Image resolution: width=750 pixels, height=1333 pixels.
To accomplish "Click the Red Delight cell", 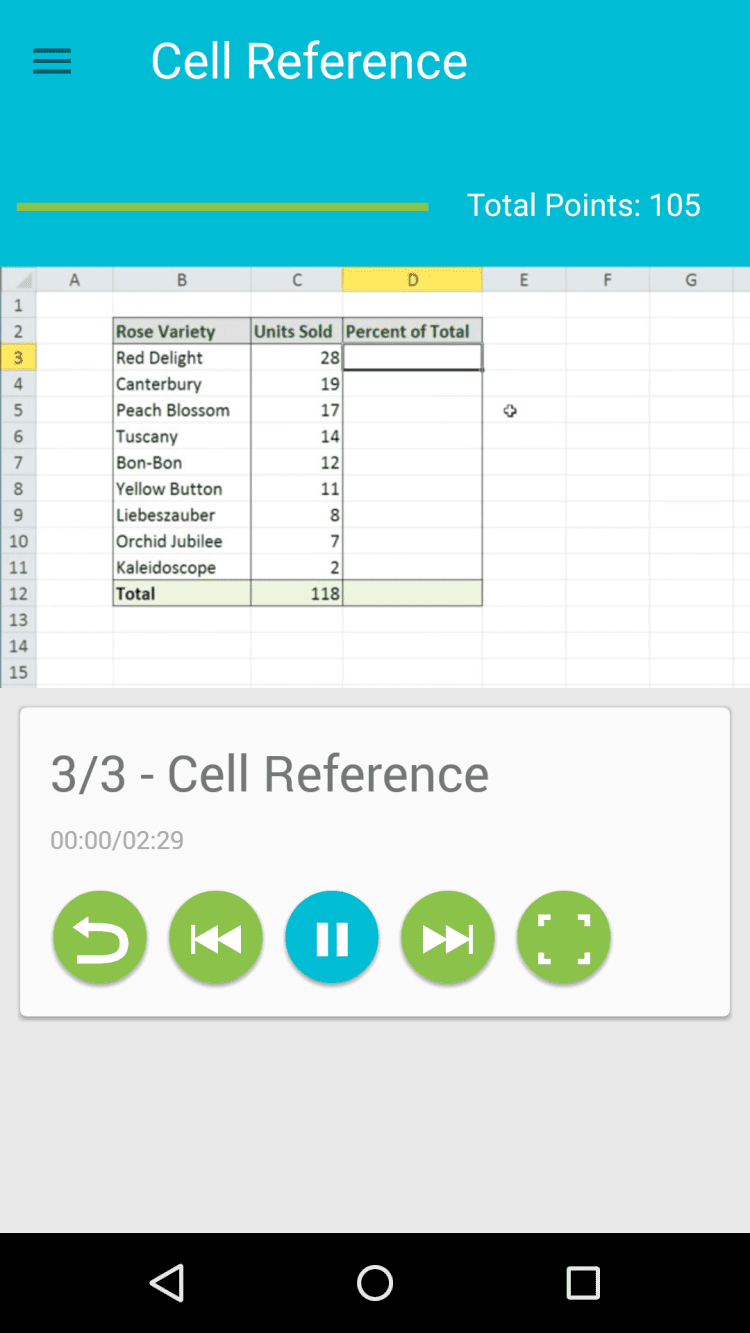I will [181, 358].
